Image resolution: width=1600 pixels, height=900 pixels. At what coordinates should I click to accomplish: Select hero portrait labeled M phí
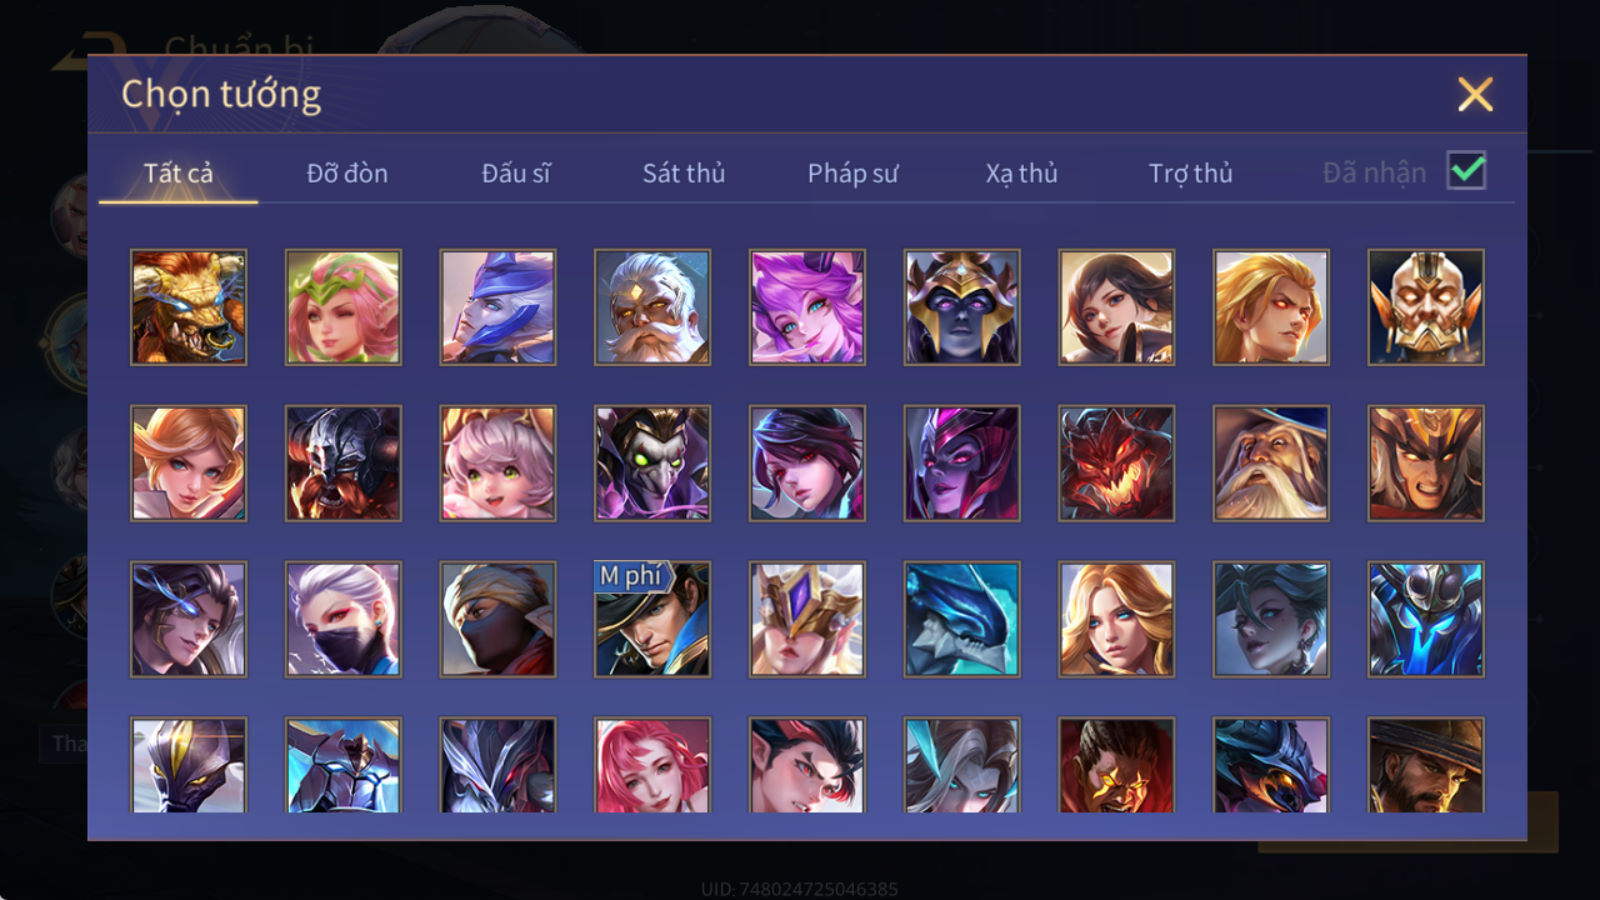652,619
